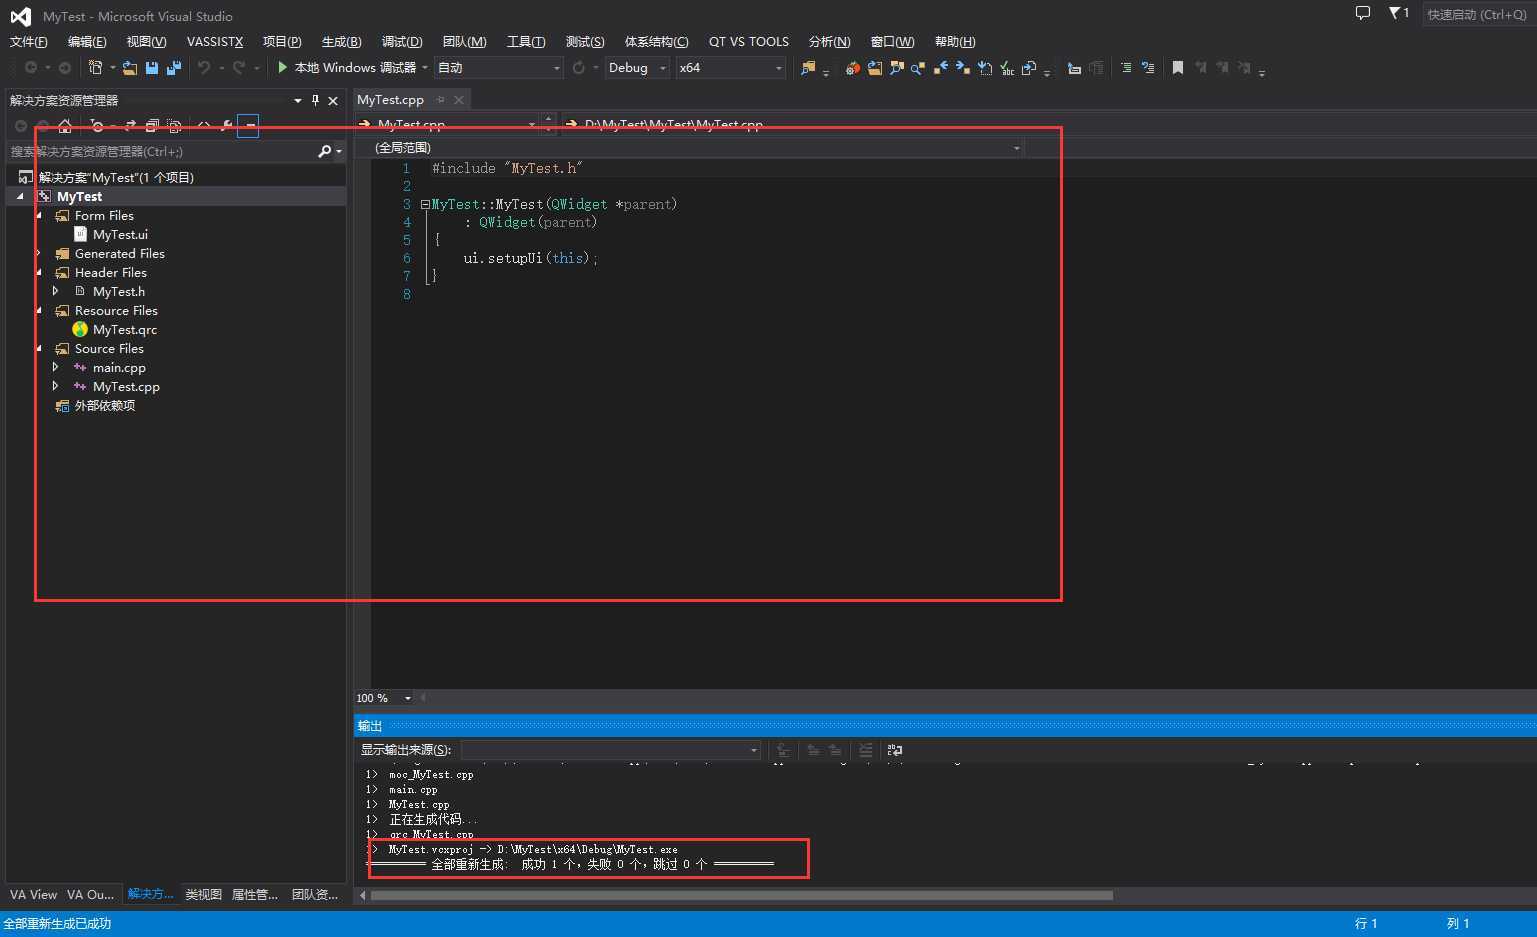
Task: Expand the MyTest.cpp tree node
Action: (x=56, y=386)
